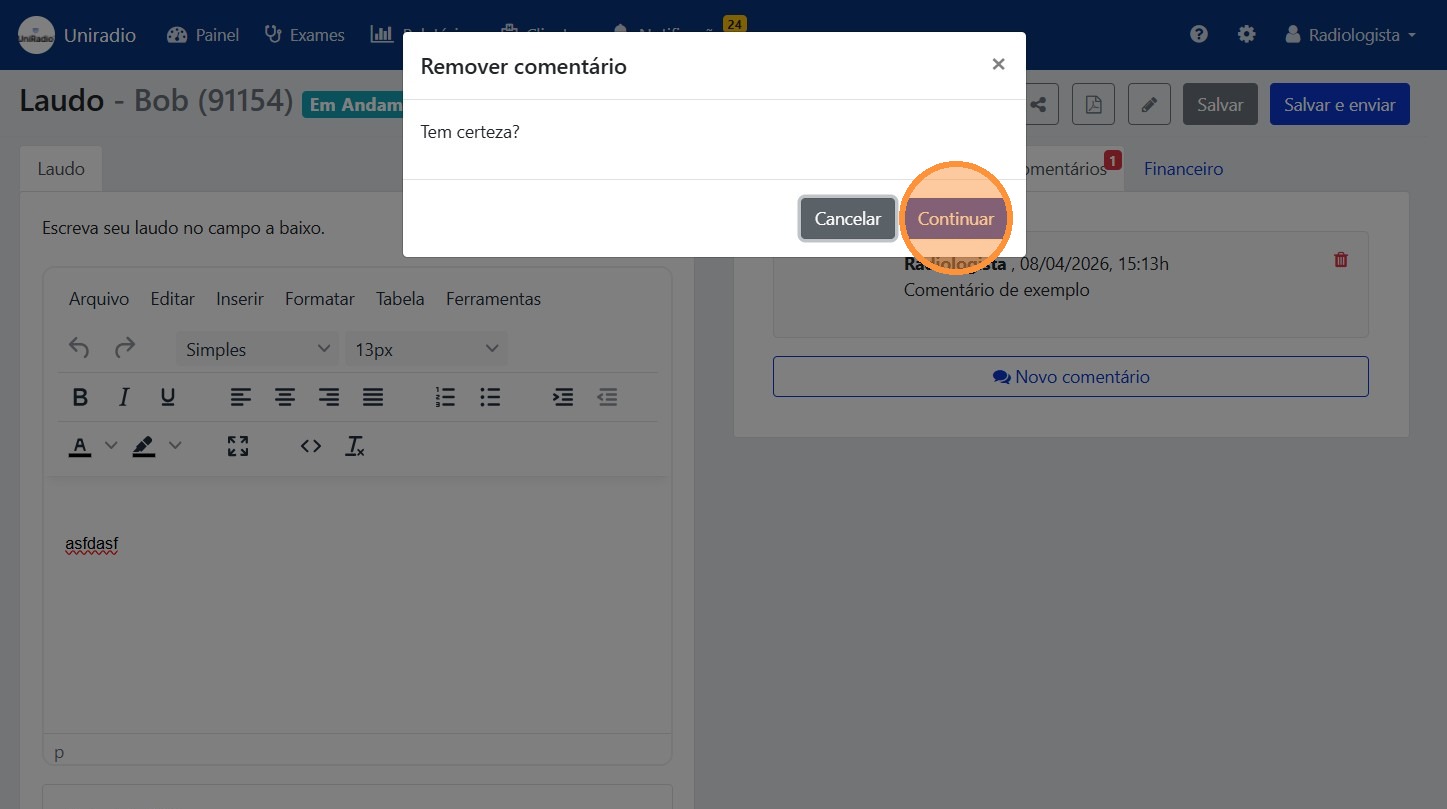
Task: Clear text formatting with the Ix tool
Action: (354, 446)
